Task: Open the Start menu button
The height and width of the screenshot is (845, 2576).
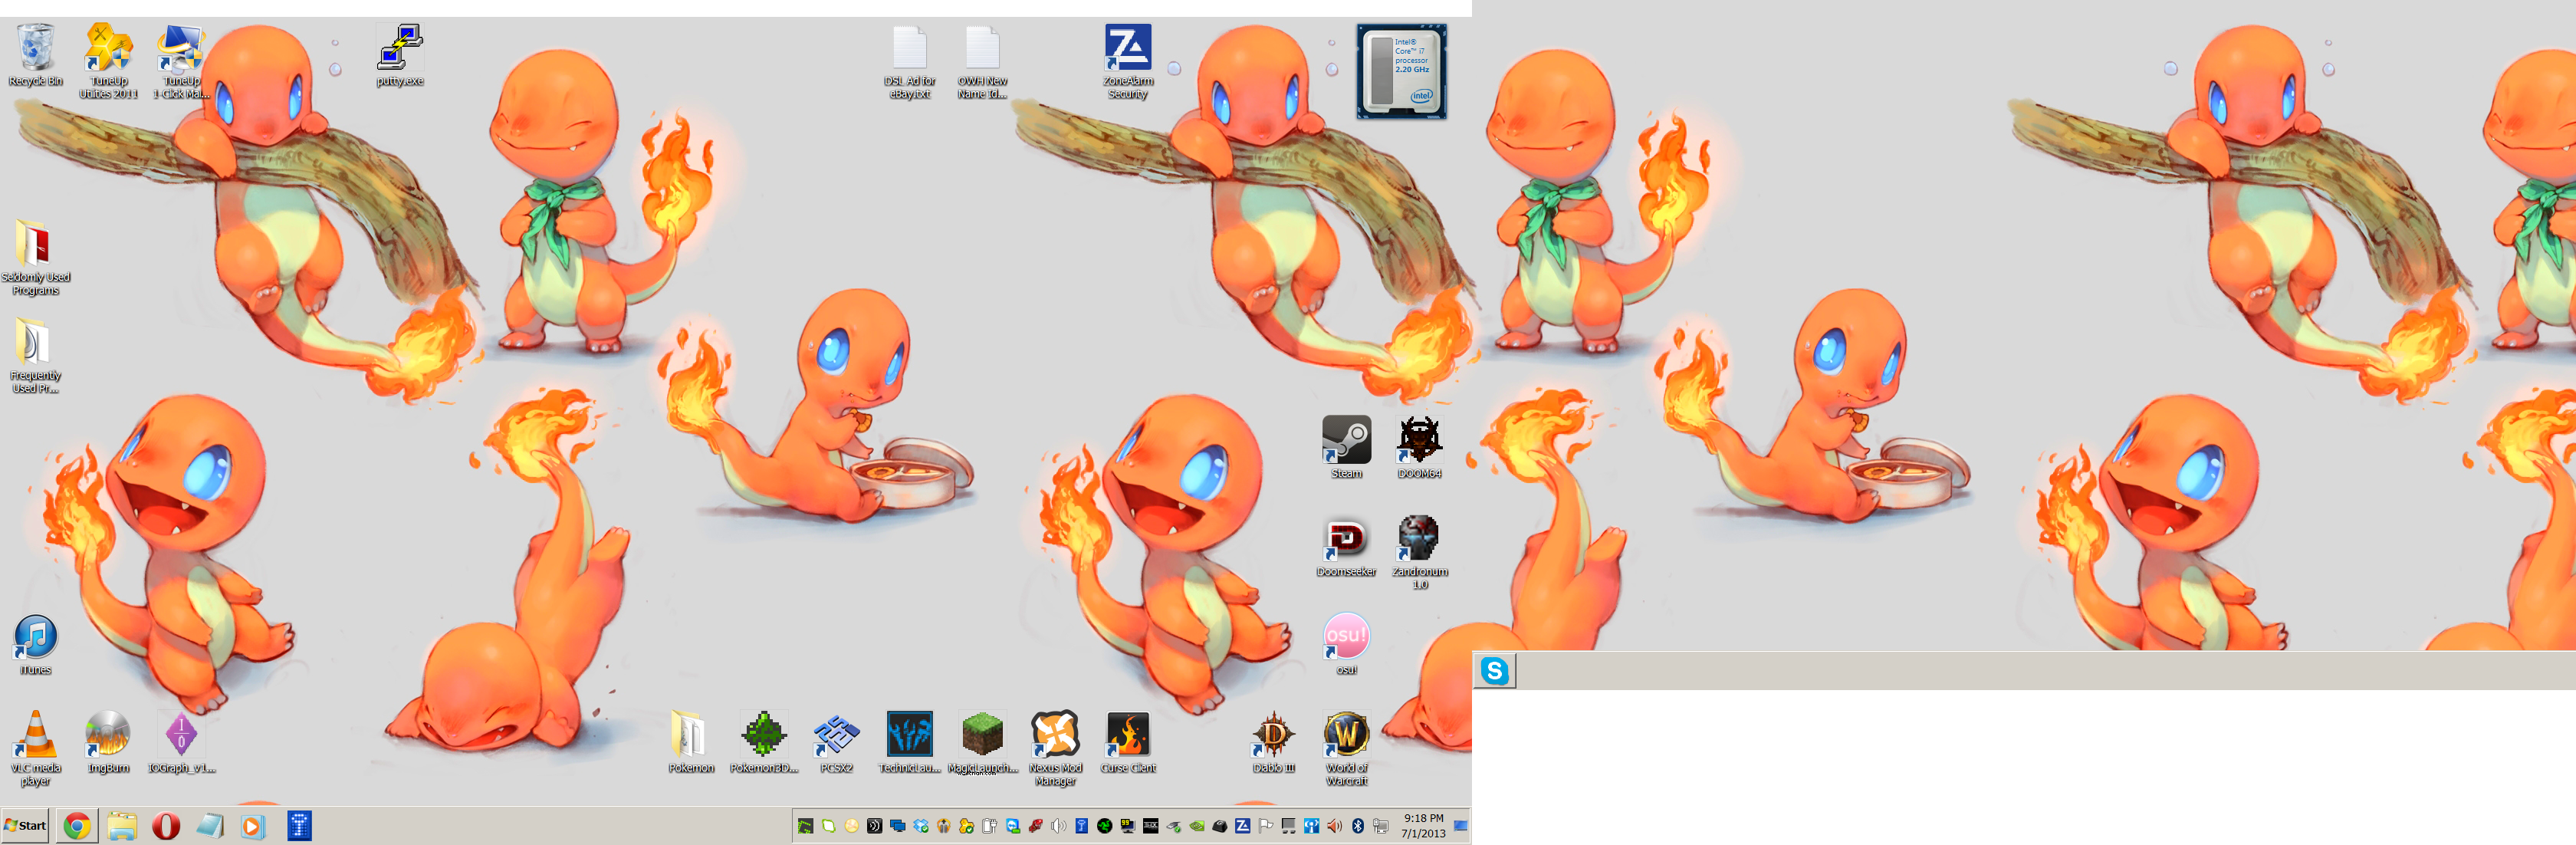Action: pos(26,825)
